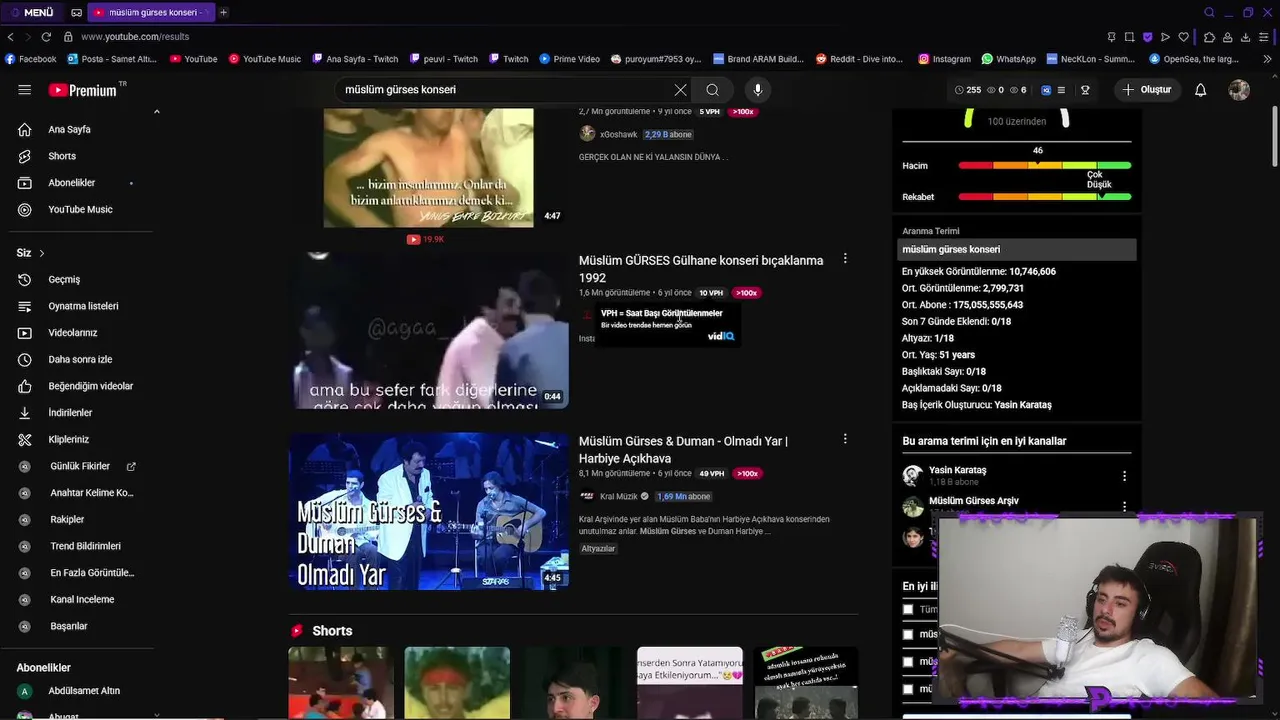Viewport: 1280px width, 720px height.
Task: Open the browser MENÜ button
Action: pos(32,13)
